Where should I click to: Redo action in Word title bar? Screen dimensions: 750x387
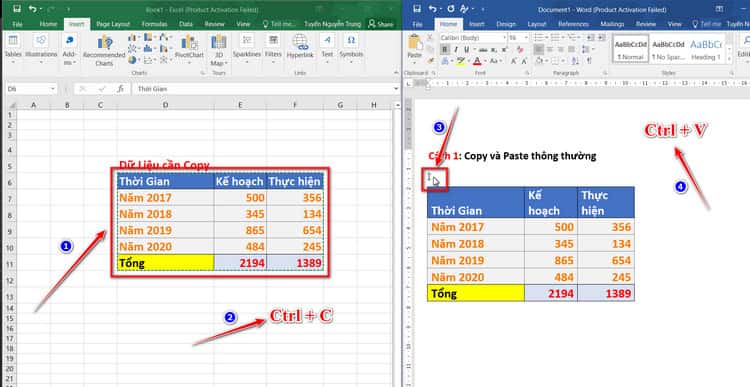coord(450,9)
